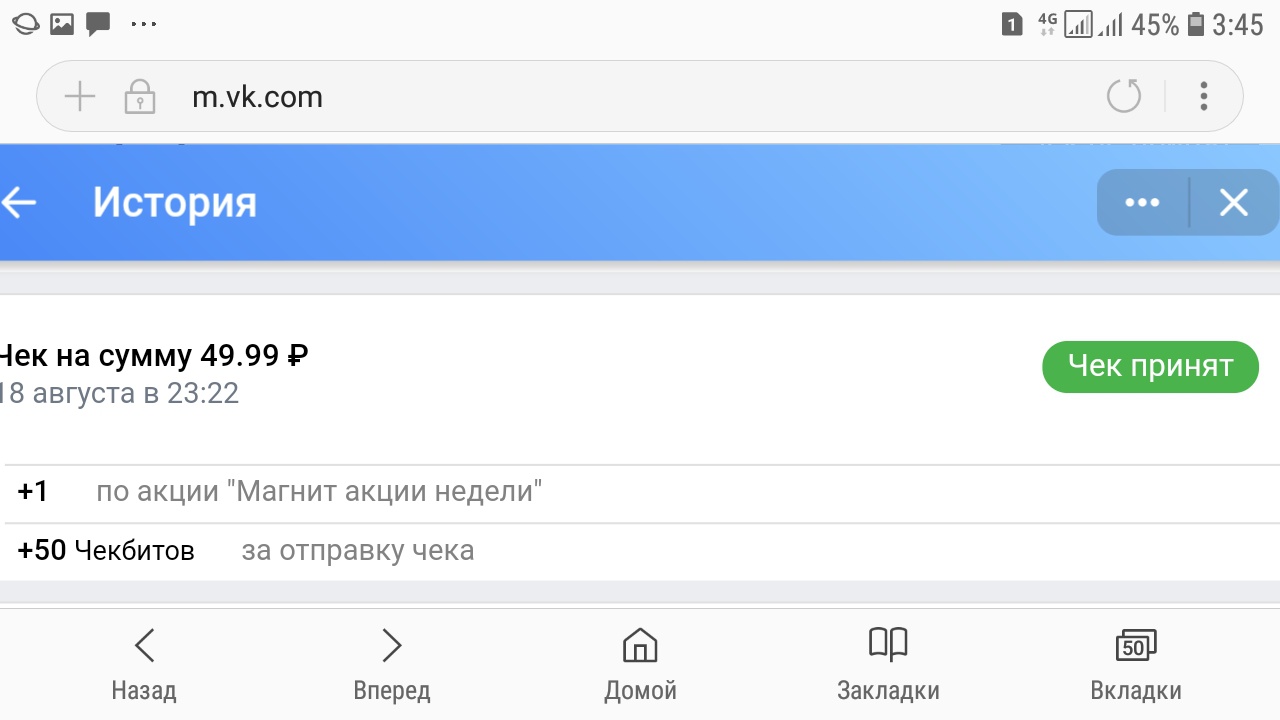Screen dimensions: 1280x720
Task: Add new tab with plus icon
Action: point(79,97)
